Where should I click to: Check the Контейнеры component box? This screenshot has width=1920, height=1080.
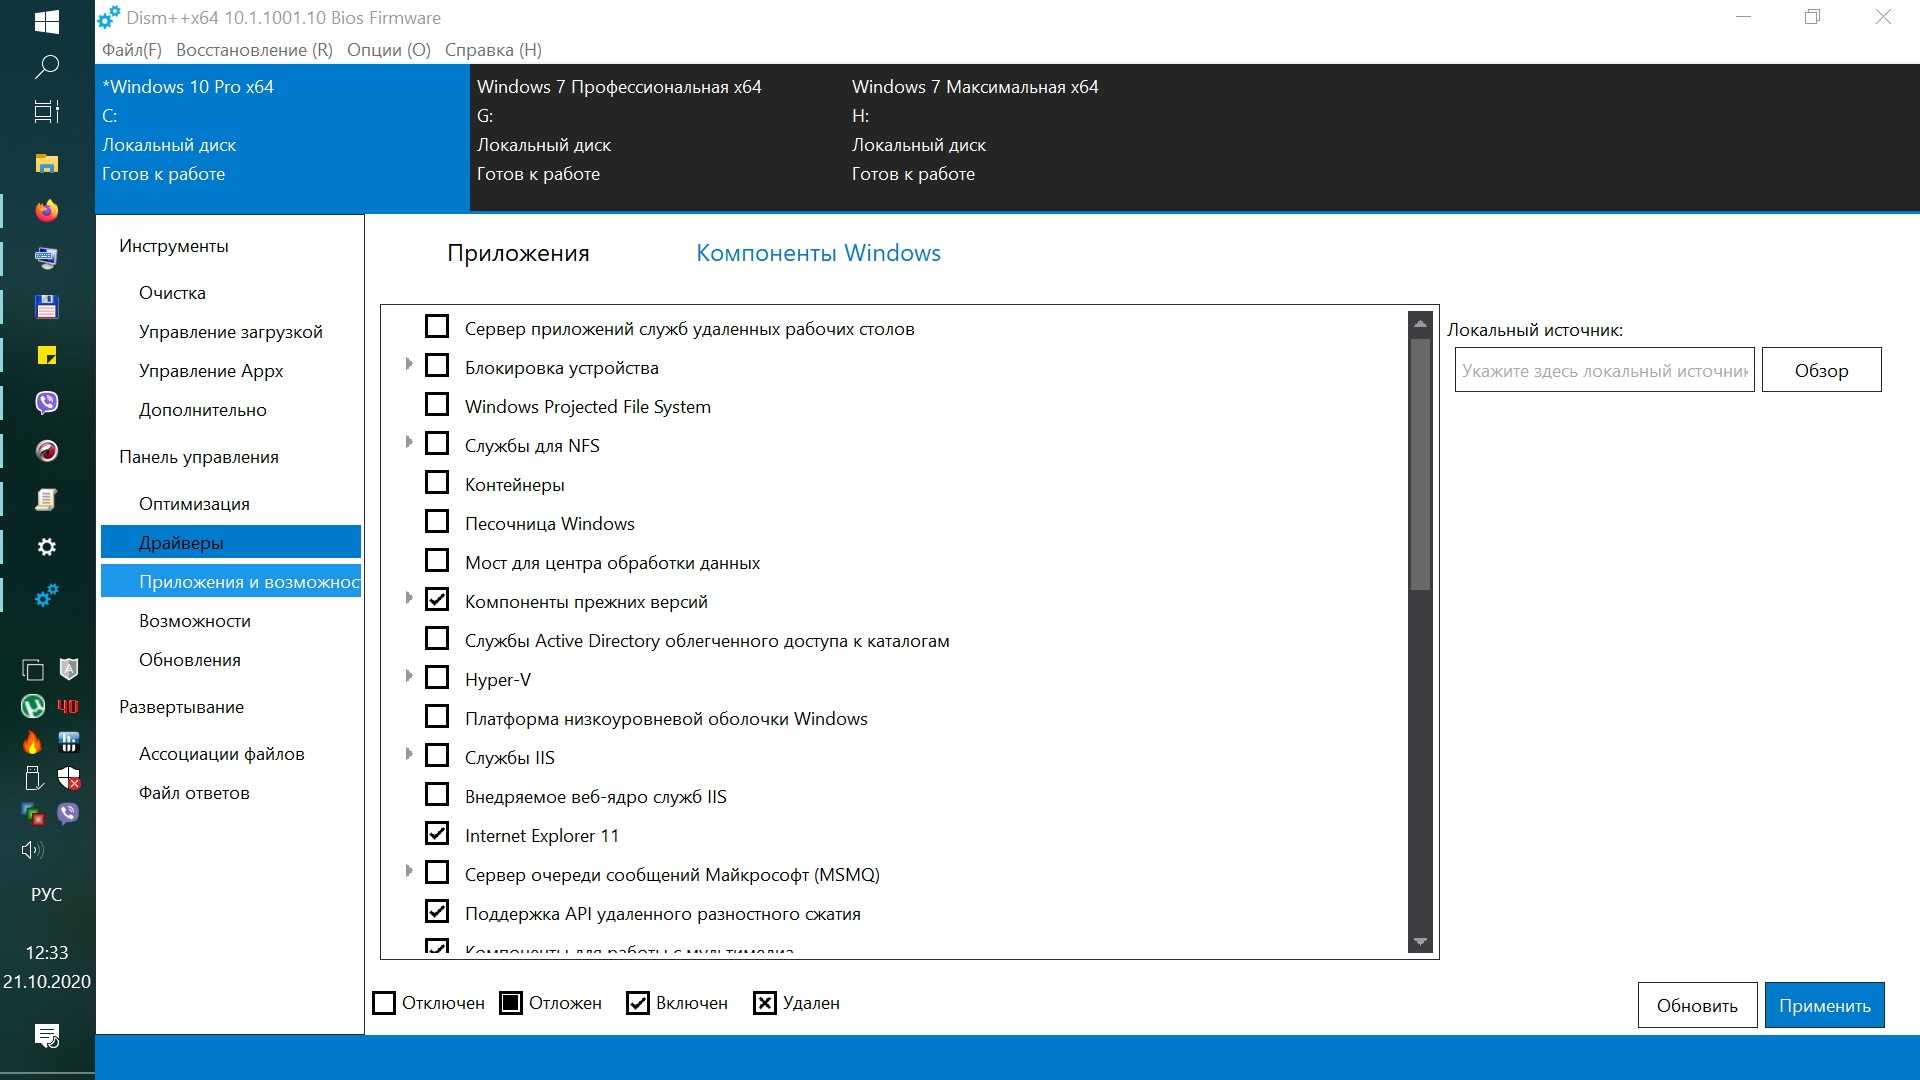[x=437, y=483]
